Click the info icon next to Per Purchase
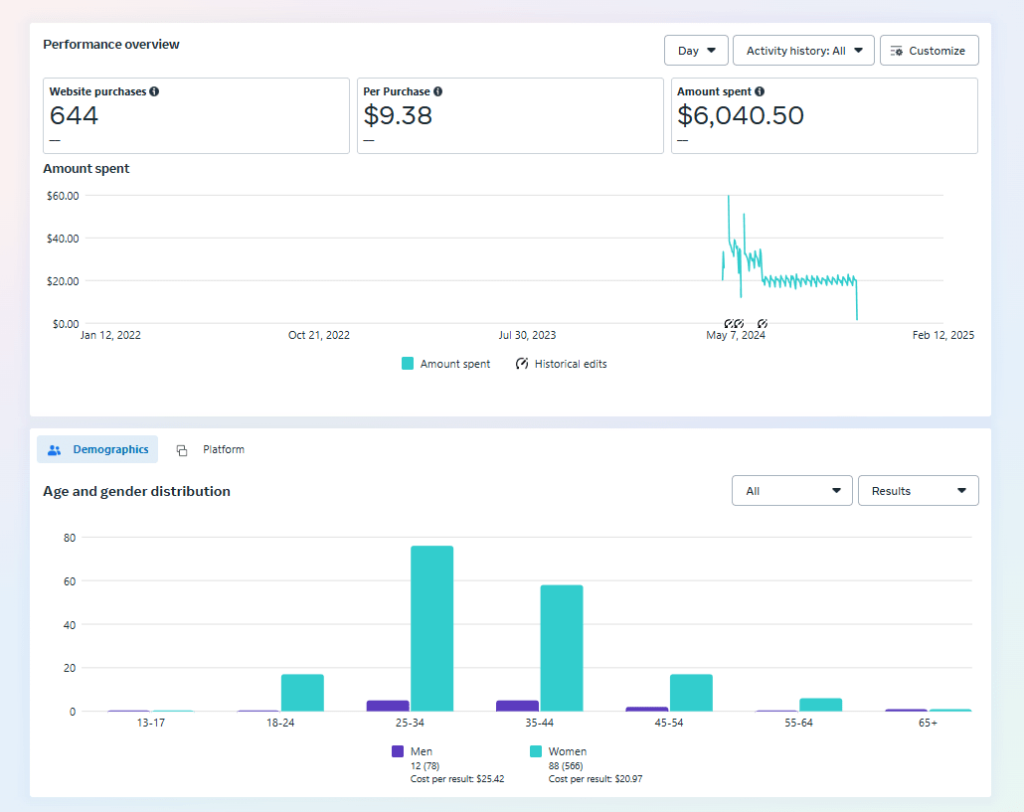 438,92
